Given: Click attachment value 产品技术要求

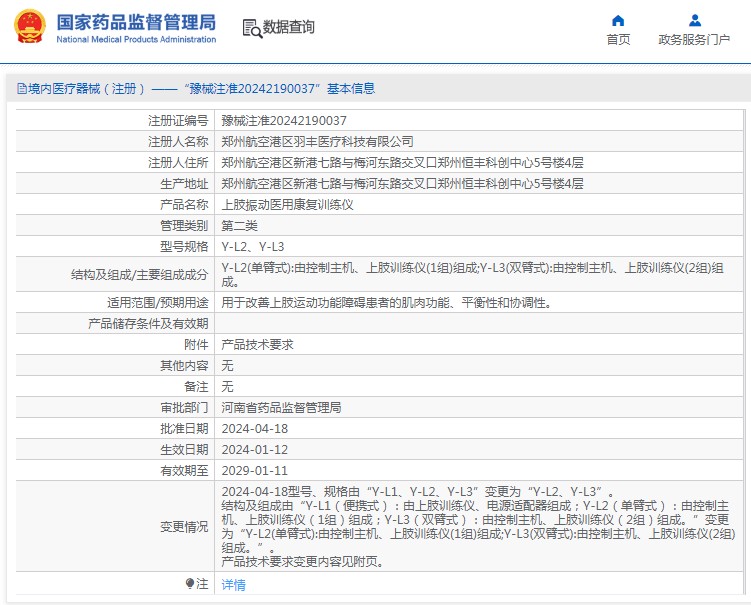Looking at the screenshot, I should (257, 345).
